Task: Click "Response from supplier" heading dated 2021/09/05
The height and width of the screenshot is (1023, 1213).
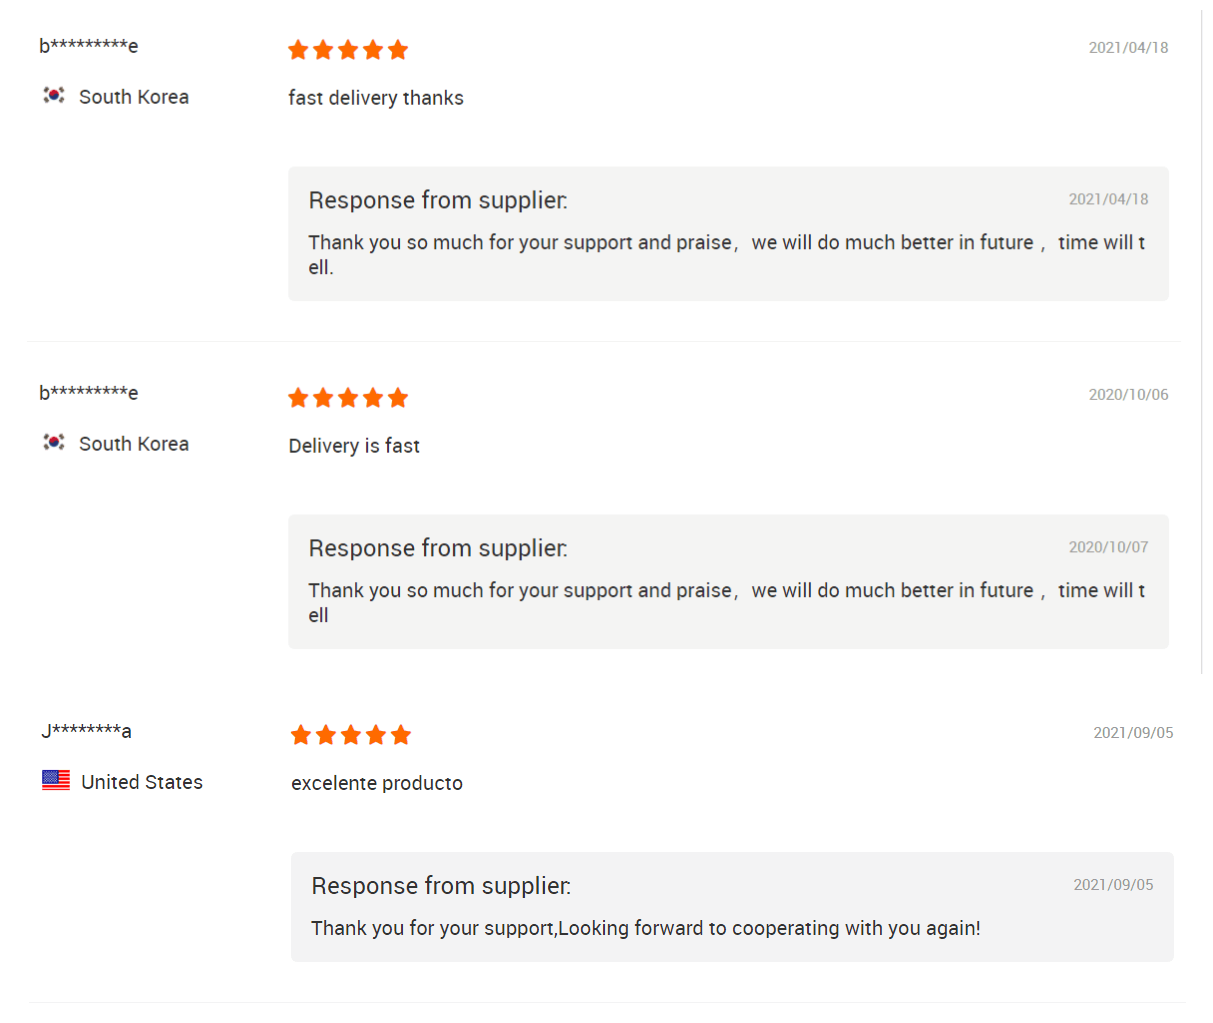Action: click(441, 886)
